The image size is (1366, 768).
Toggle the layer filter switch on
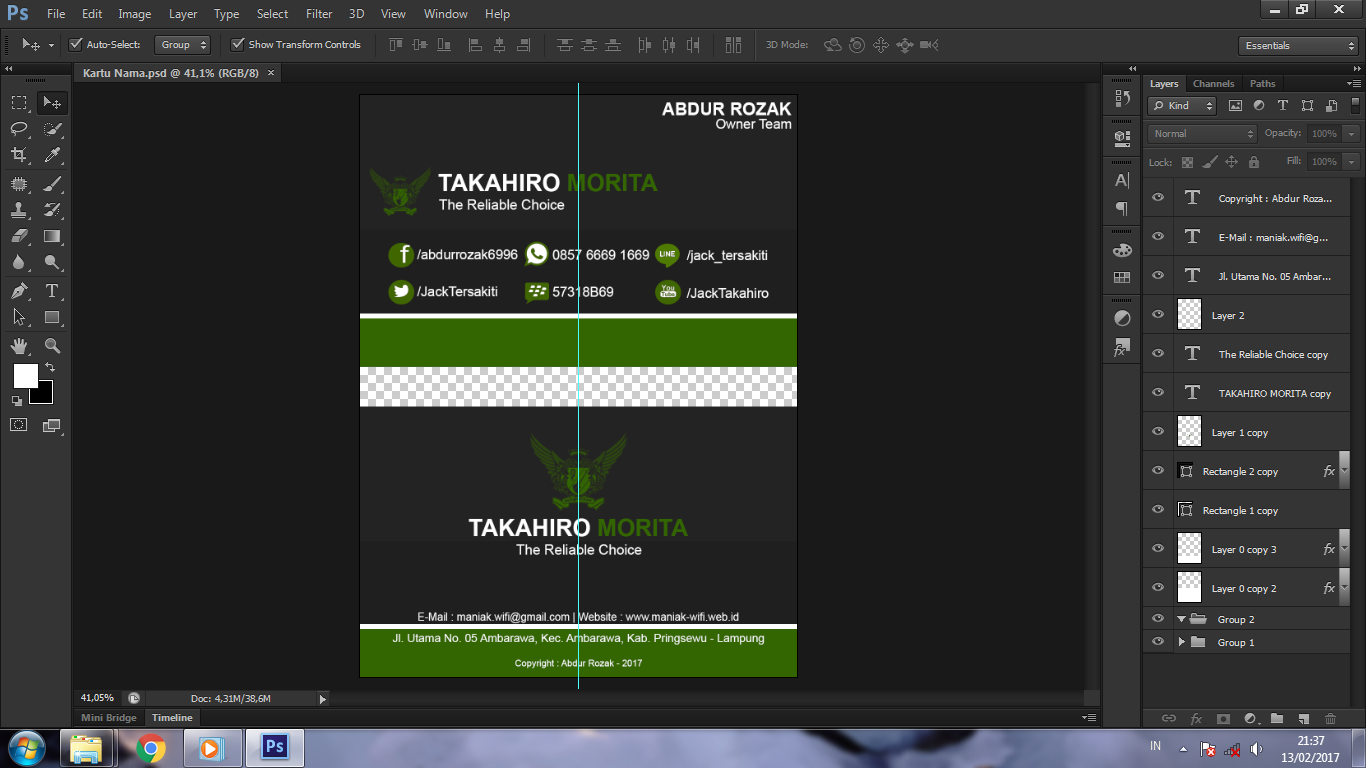[x=1356, y=105]
